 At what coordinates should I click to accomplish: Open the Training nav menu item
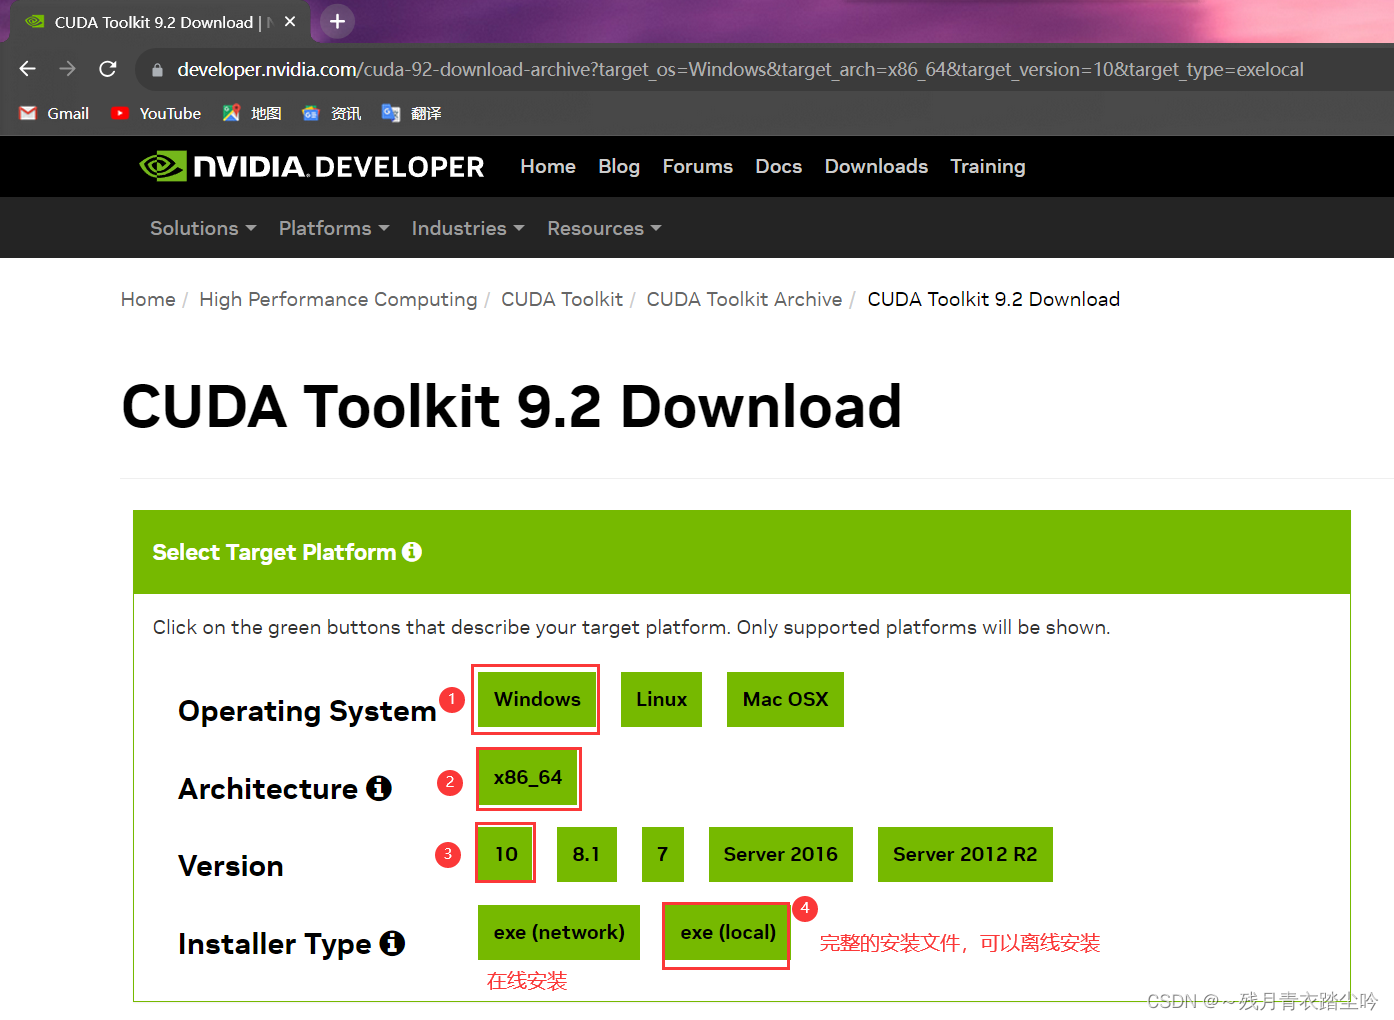click(x=988, y=166)
